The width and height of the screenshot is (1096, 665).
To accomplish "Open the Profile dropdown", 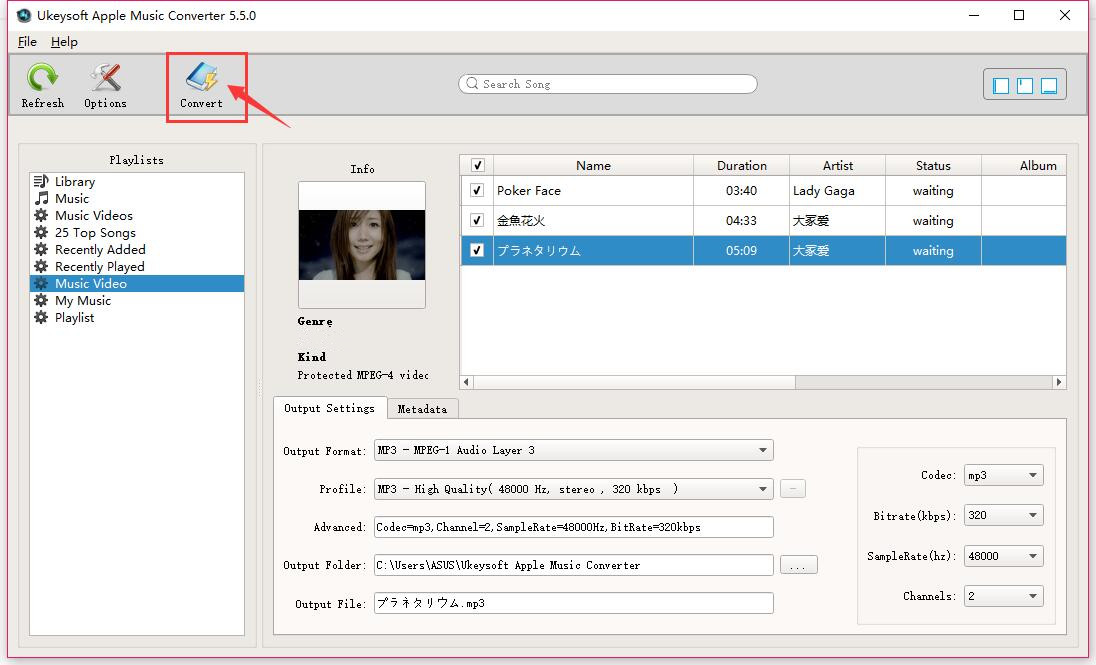I will click(x=574, y=489).
